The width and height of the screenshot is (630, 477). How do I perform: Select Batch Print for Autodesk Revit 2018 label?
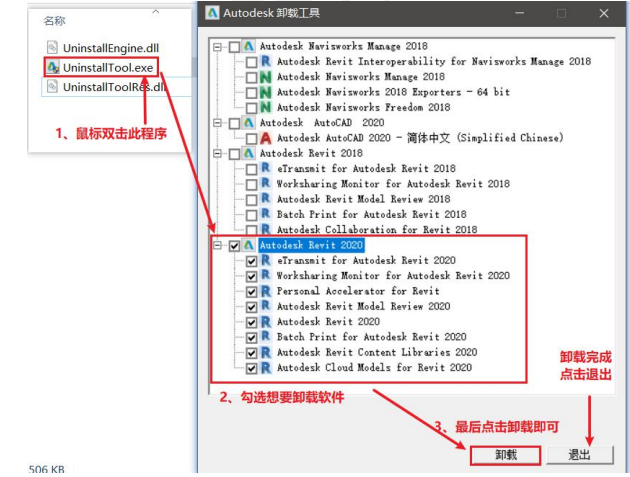(x=372, y=215)
